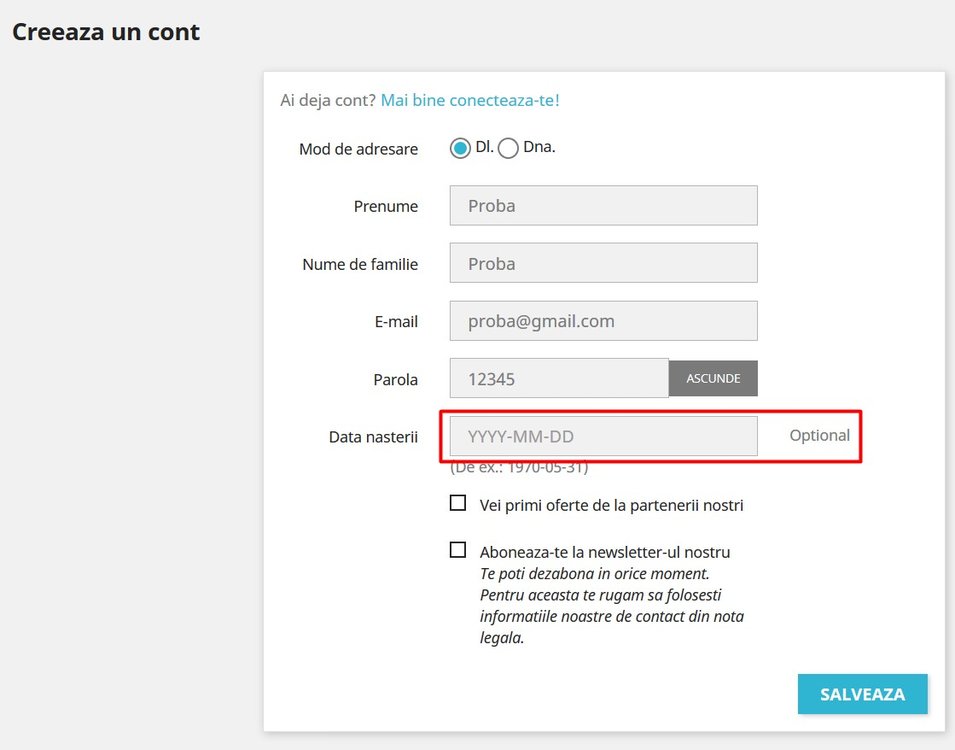955x750 pixels.
Task: Focus the Prenume text input box
Action: 603,206
